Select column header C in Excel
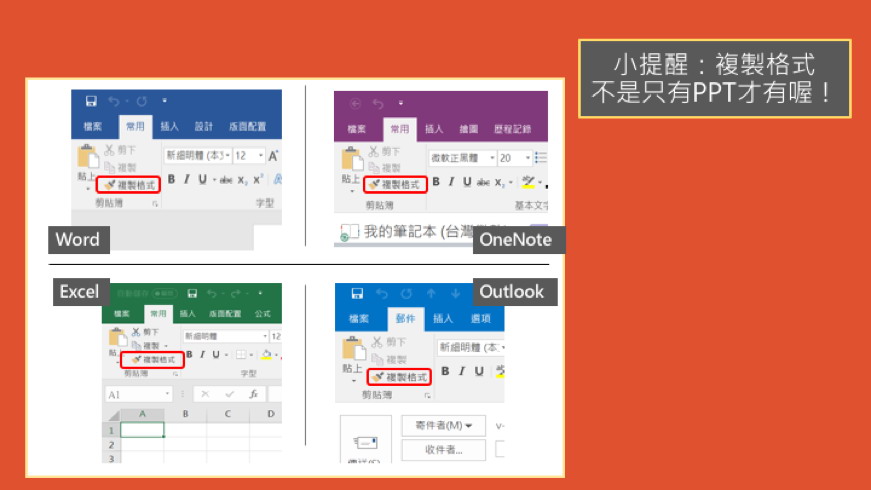 pyautogui.click(x=228, y=414)
